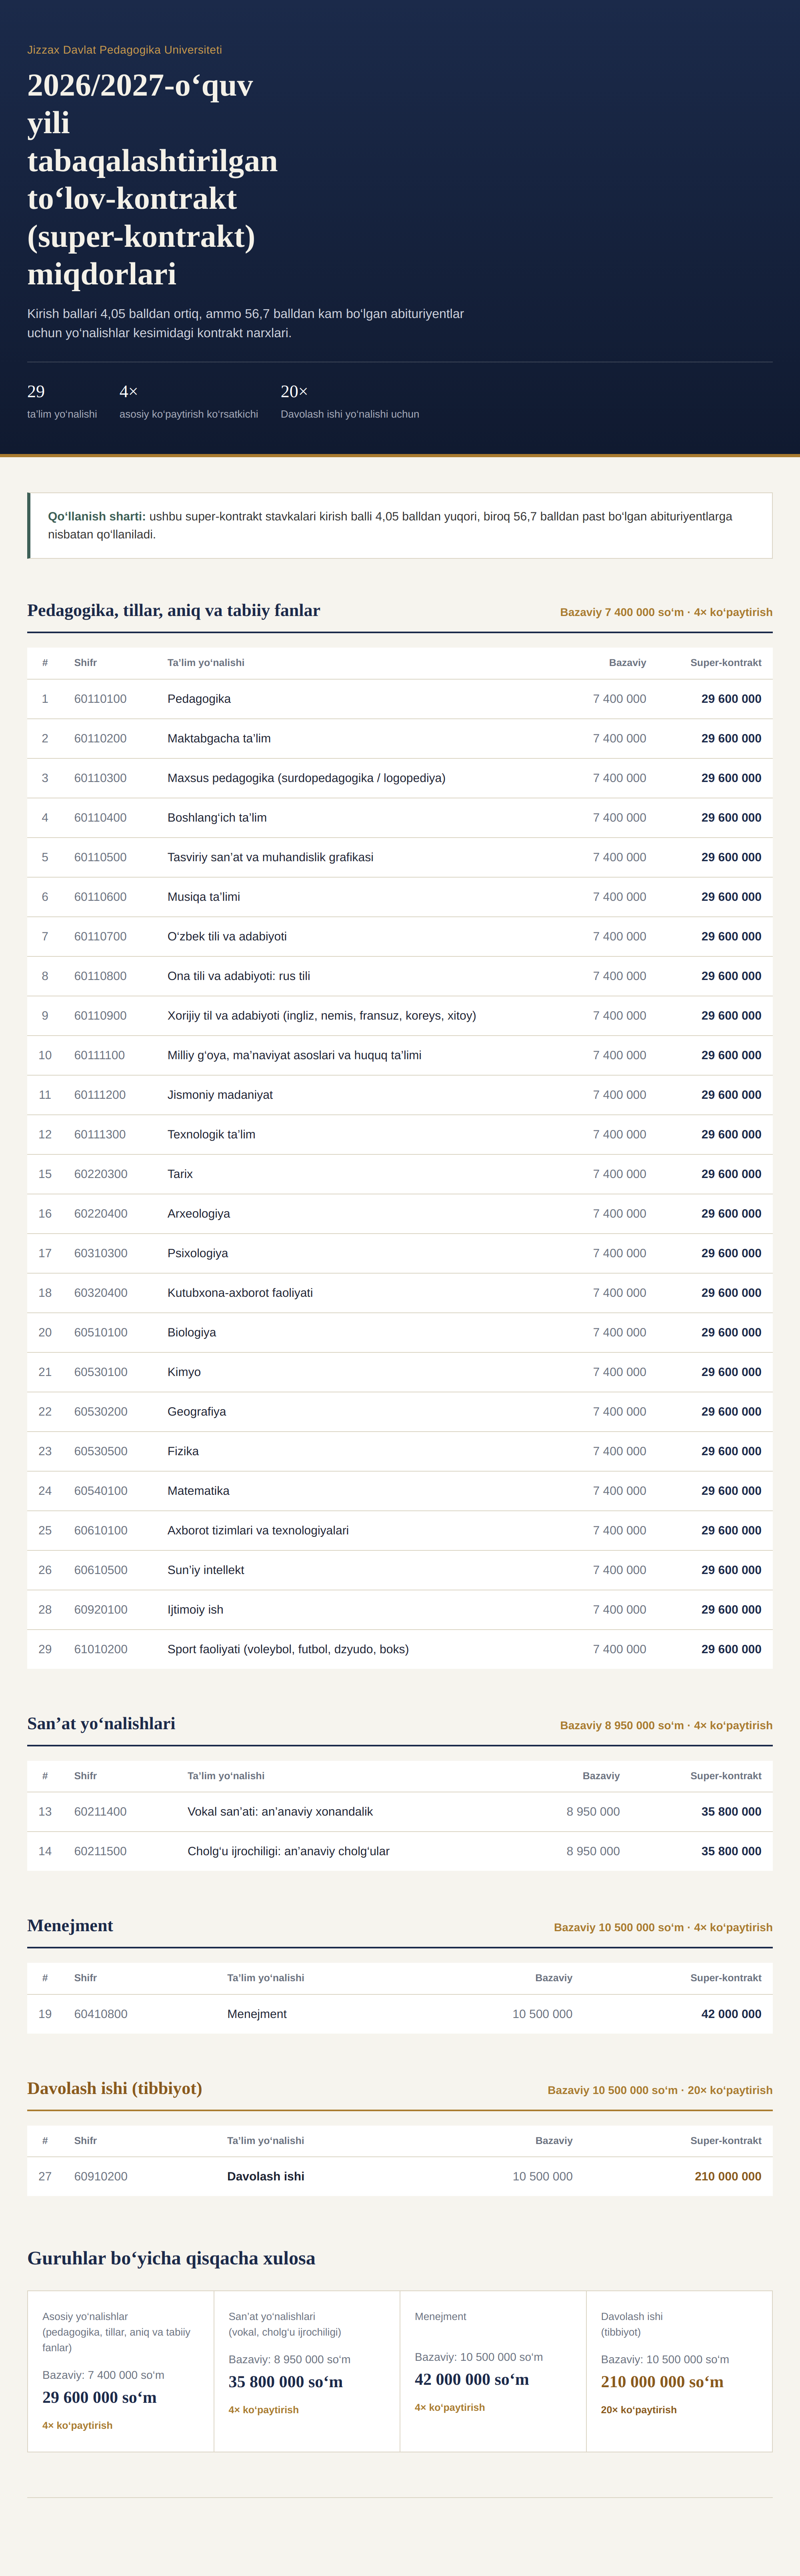Click the Shifr column header in first table
This screenshot has height=2576, width=800.
click(x=85, y=663)
